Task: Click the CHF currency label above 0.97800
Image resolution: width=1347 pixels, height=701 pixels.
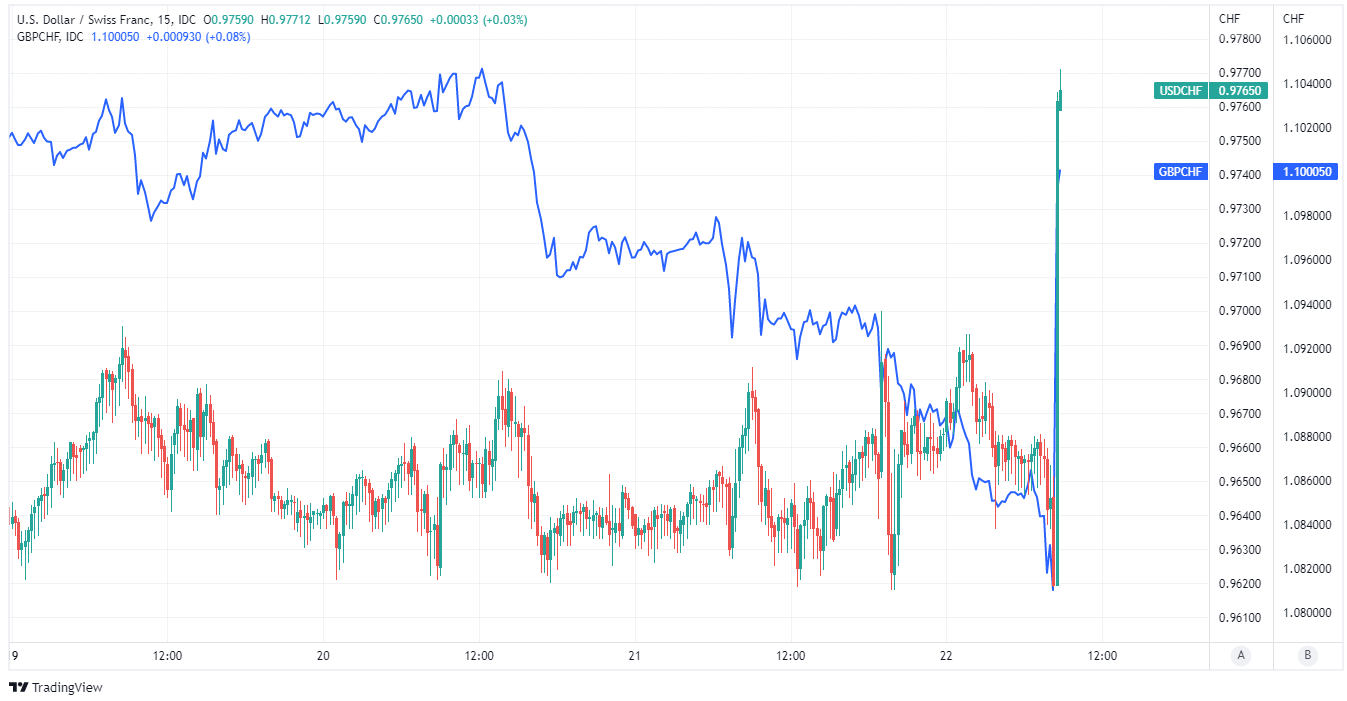Action: pos(1229,19)
